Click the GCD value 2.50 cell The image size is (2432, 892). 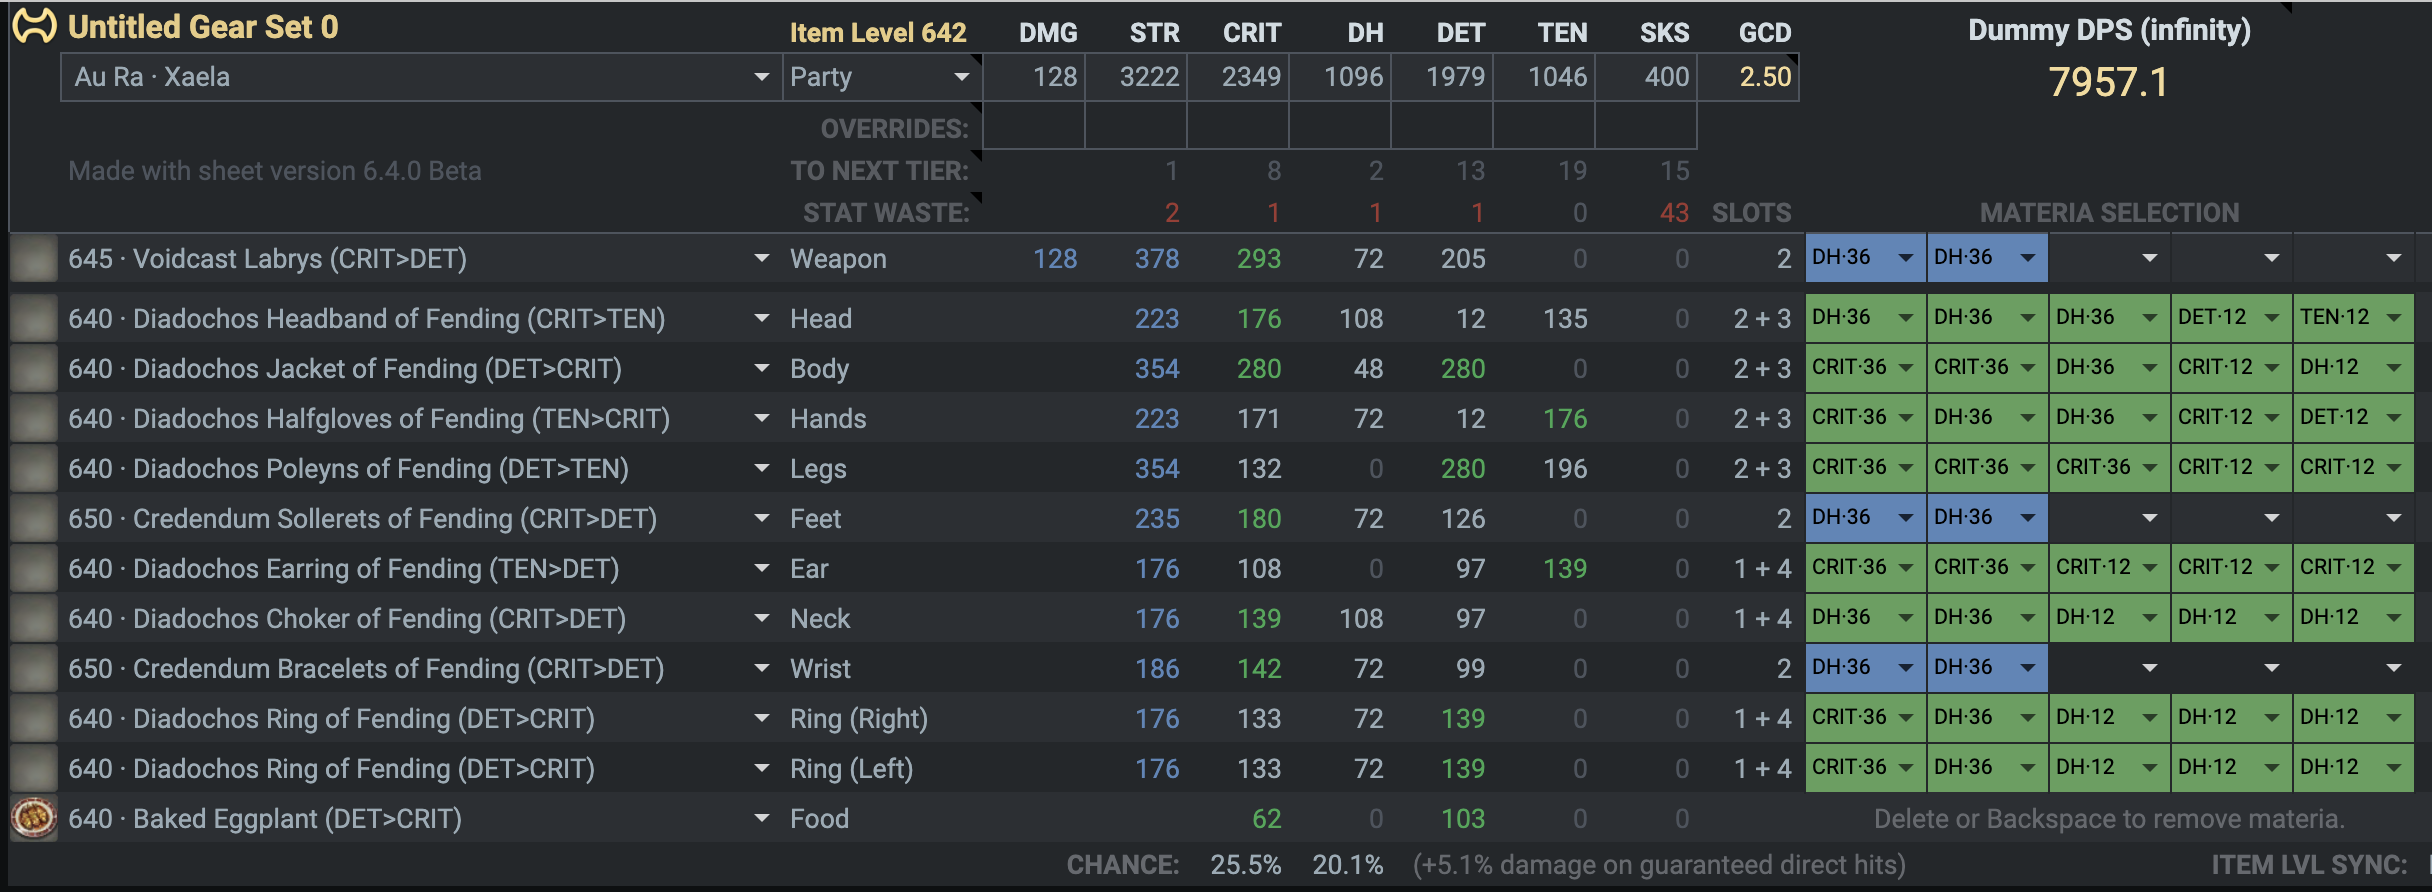point(1765,77)
